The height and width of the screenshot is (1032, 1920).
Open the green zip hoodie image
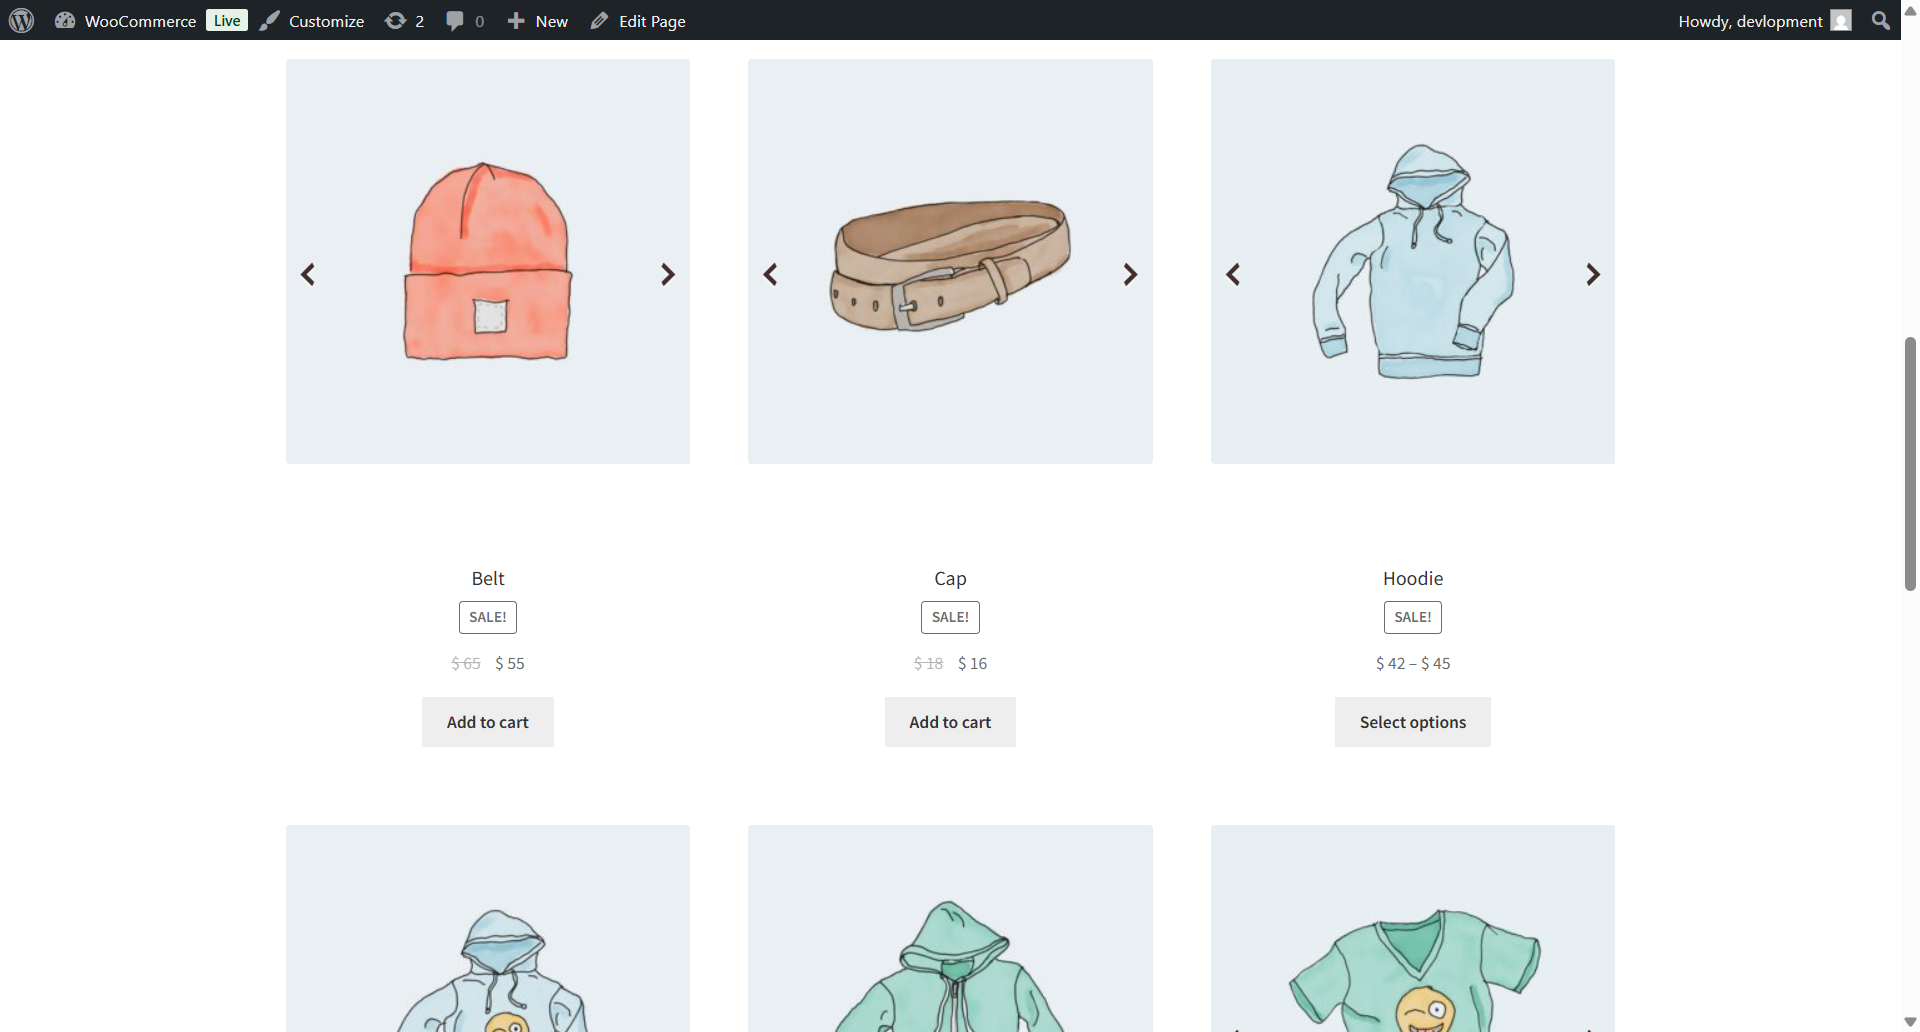point(950,928)
